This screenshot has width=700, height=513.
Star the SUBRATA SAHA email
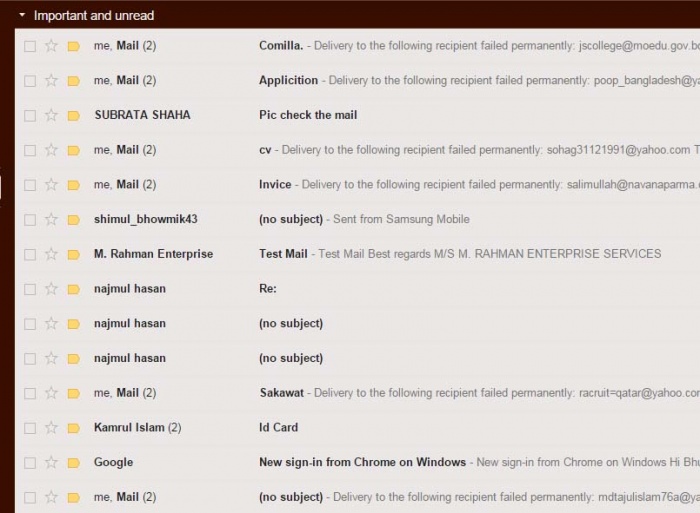tap(51, 115)
